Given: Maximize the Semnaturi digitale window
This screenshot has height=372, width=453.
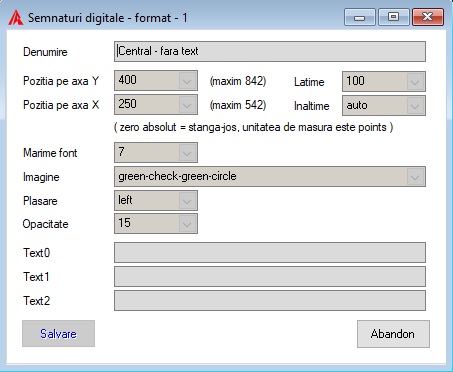Looking at the screenshot, I should 394,17.
